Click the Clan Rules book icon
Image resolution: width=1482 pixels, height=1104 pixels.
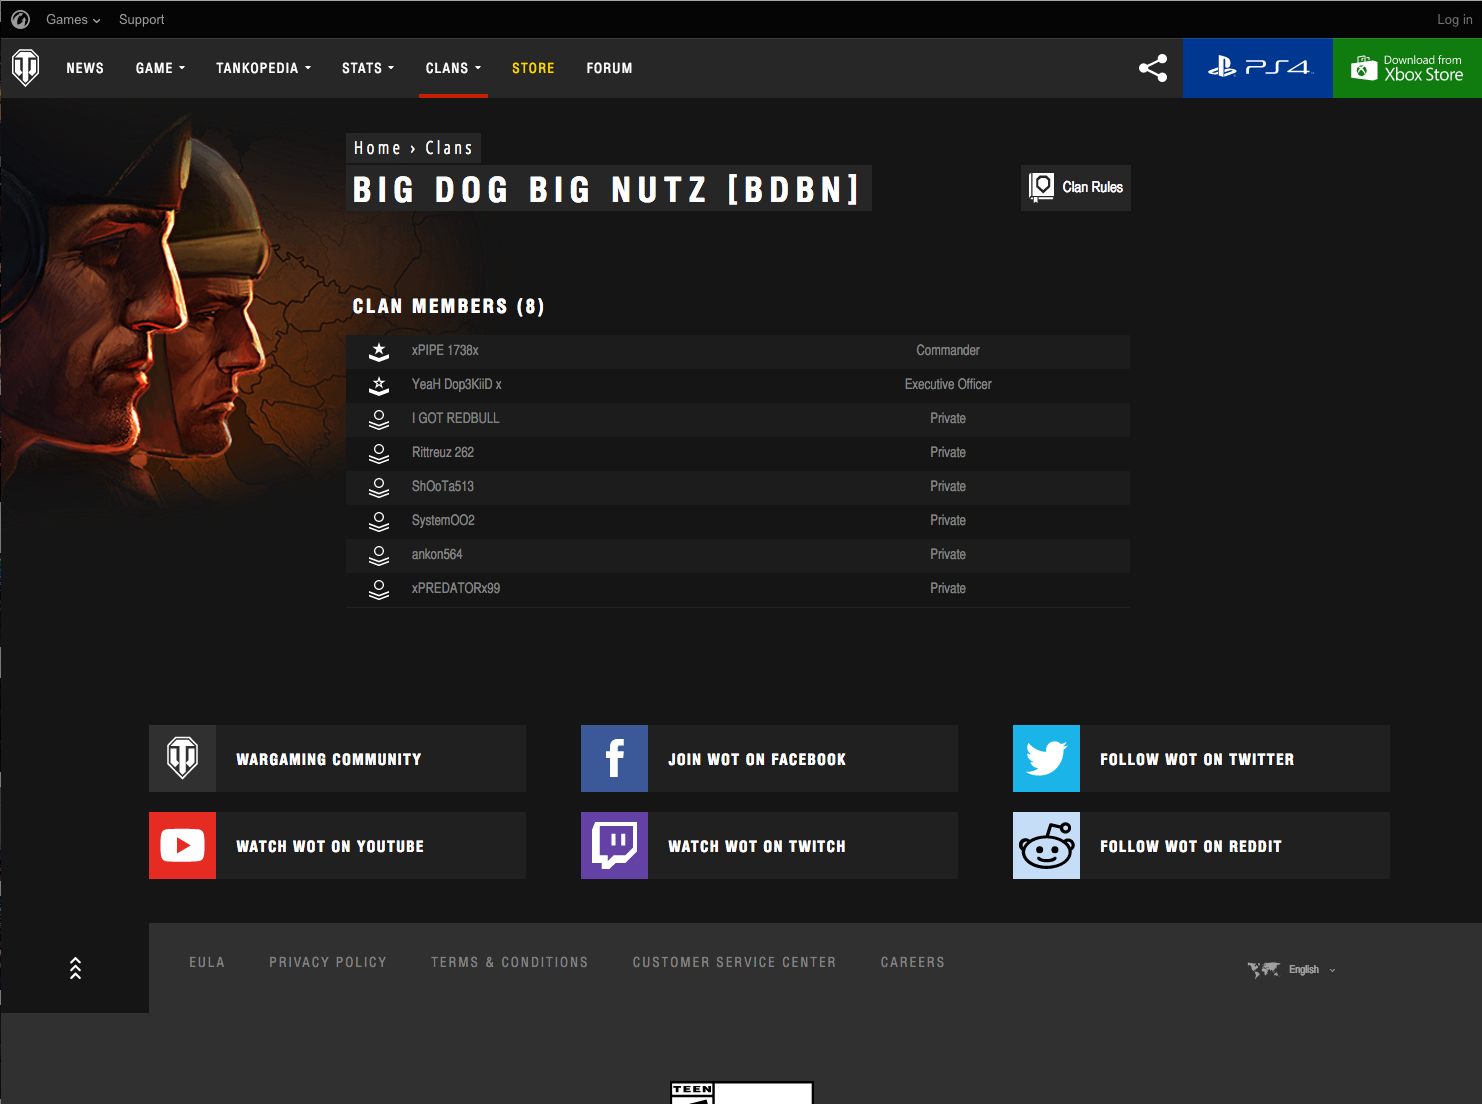pos(1042,187)
